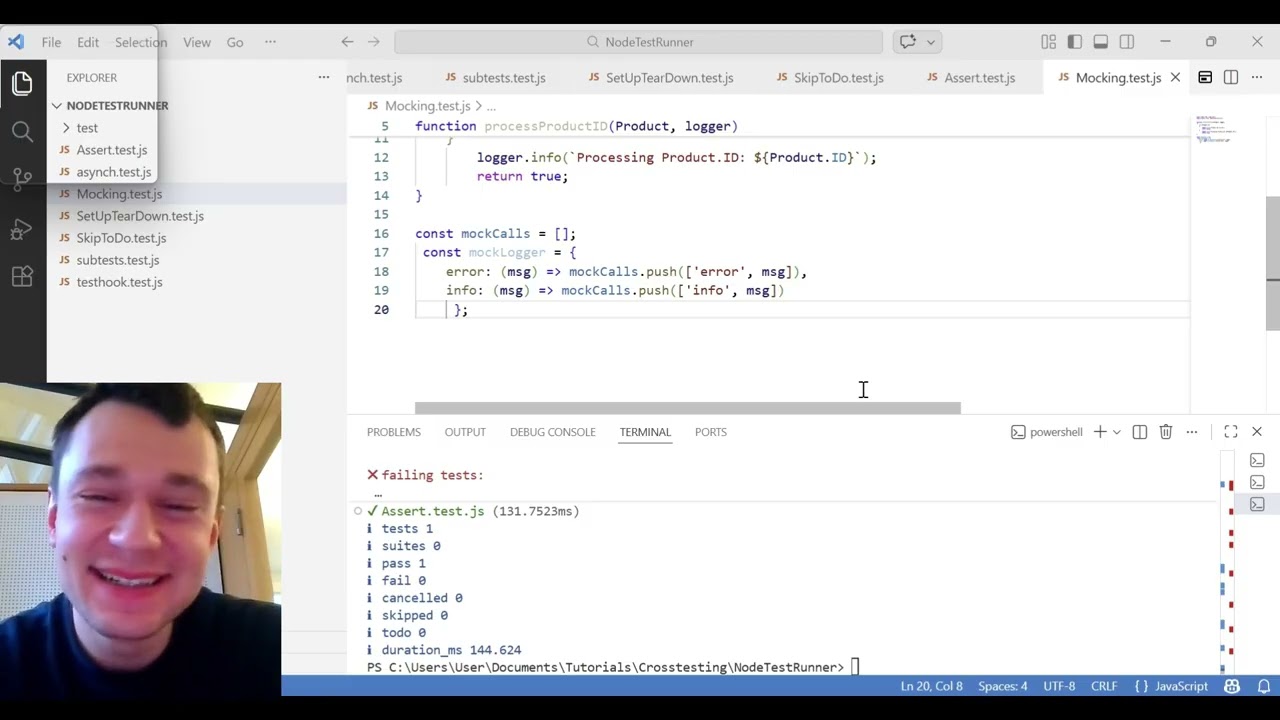
Task: Open Run and Debug view
Action: point(22,229)
